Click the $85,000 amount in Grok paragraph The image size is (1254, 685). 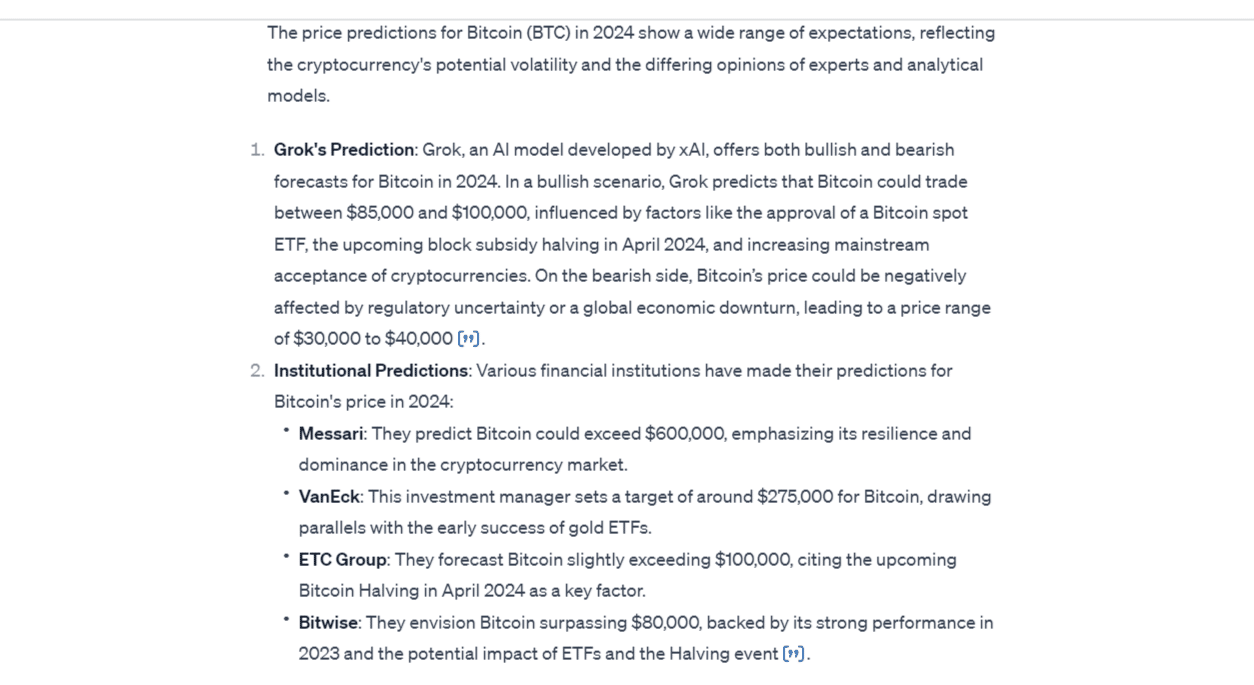click(x=379, y=213)
